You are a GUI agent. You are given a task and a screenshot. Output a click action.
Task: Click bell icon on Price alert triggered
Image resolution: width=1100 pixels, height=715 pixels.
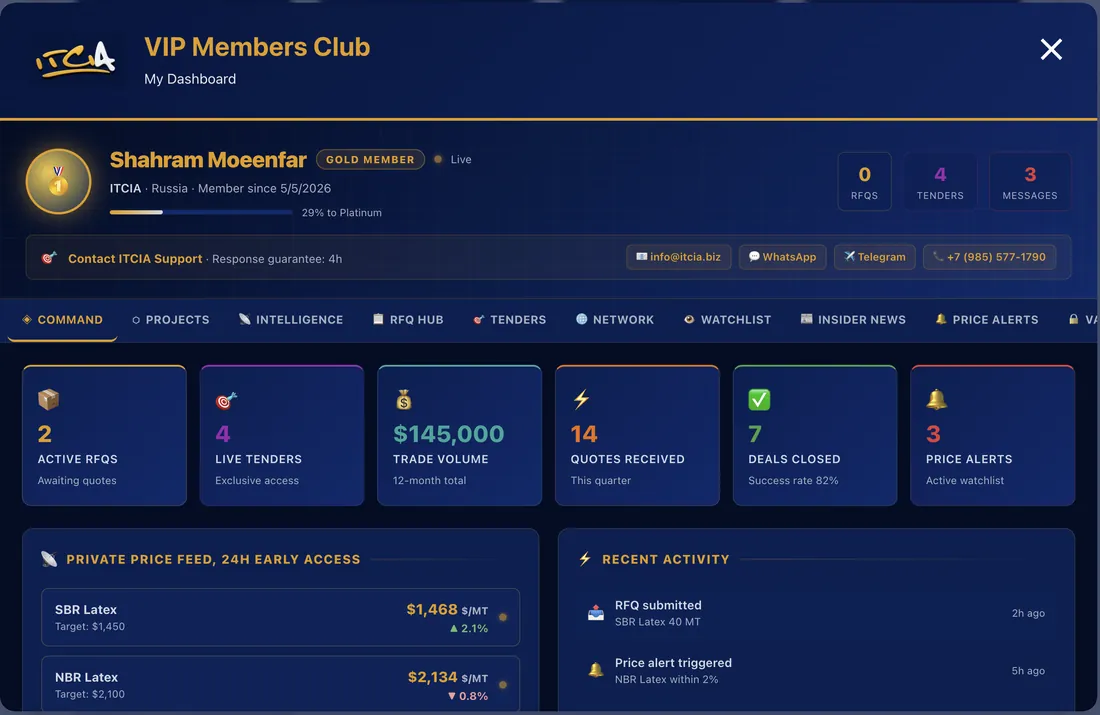596,670
